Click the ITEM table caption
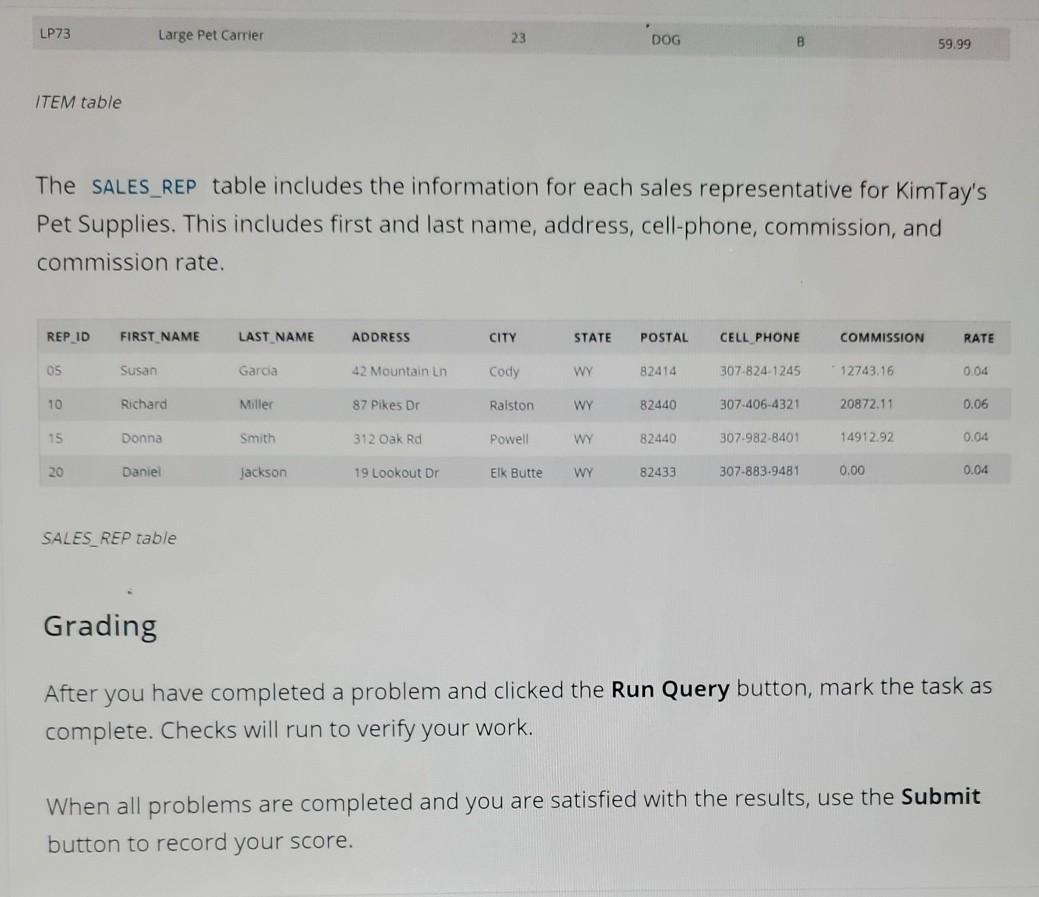 pos(78,102)
